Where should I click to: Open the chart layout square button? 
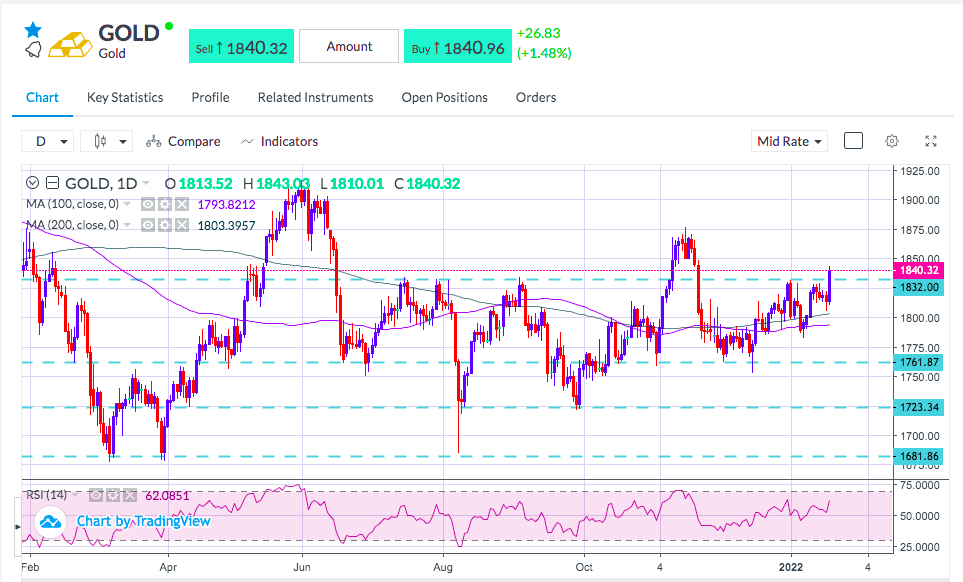pyautogui.click(x=853, y=141)
